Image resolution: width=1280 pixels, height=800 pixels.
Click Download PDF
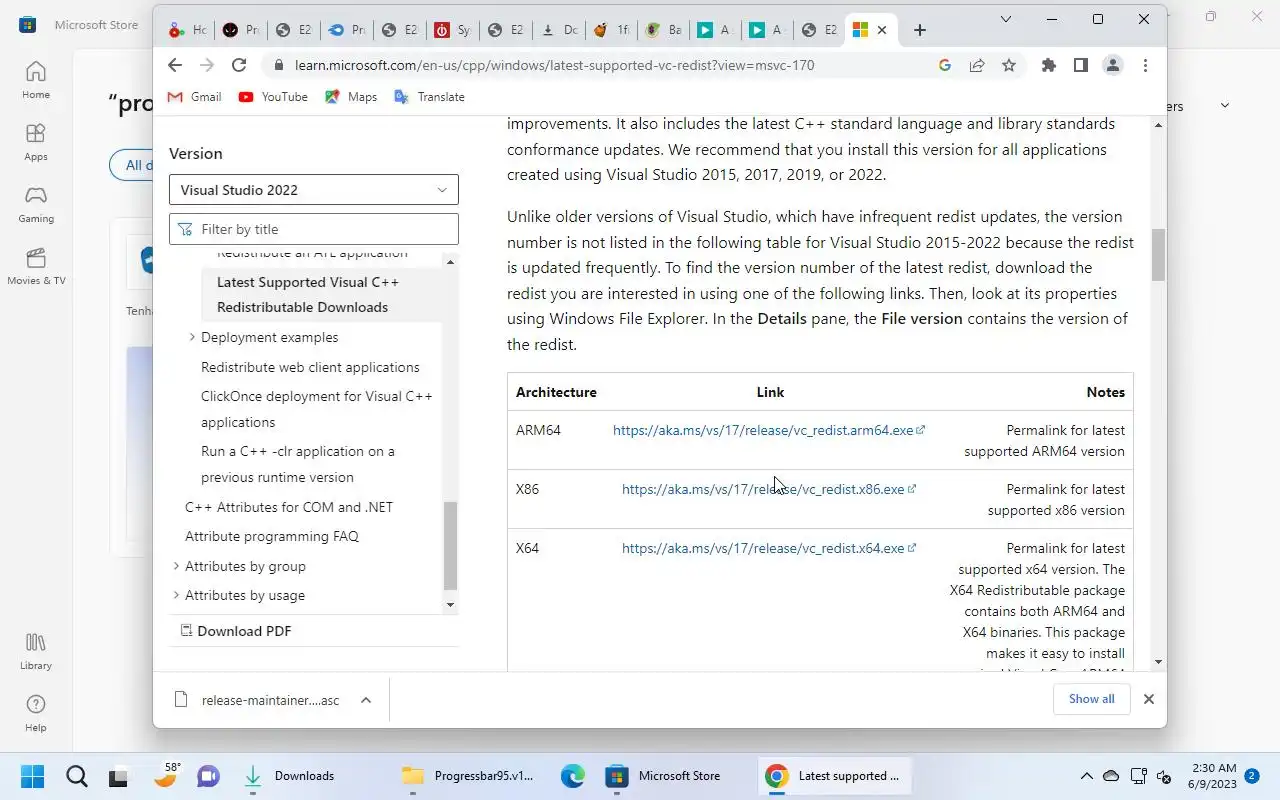[x=236, y=631]
